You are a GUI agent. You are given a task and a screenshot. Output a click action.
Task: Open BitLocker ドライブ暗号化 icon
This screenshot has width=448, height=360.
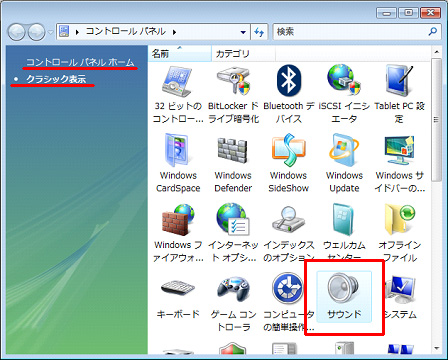(x=233, y=94)
